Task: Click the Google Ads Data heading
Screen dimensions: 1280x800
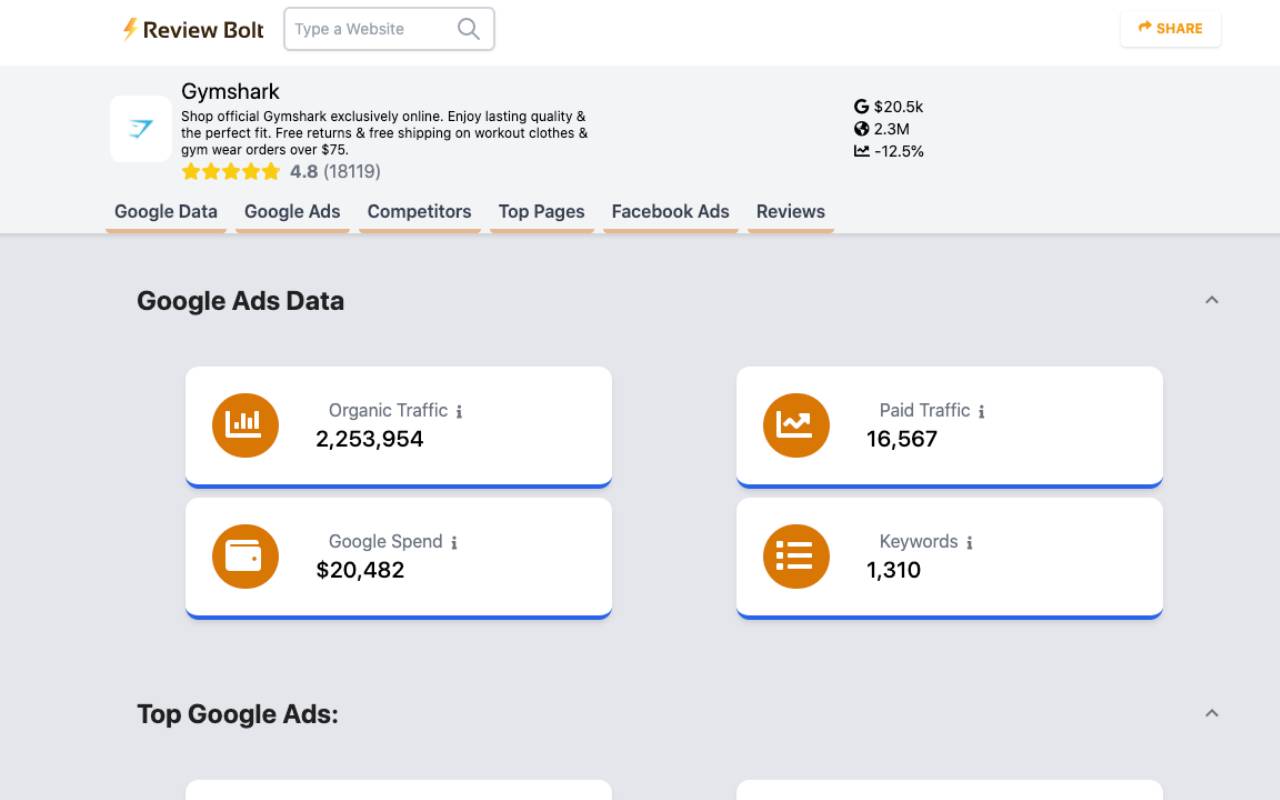Action: 240,301
